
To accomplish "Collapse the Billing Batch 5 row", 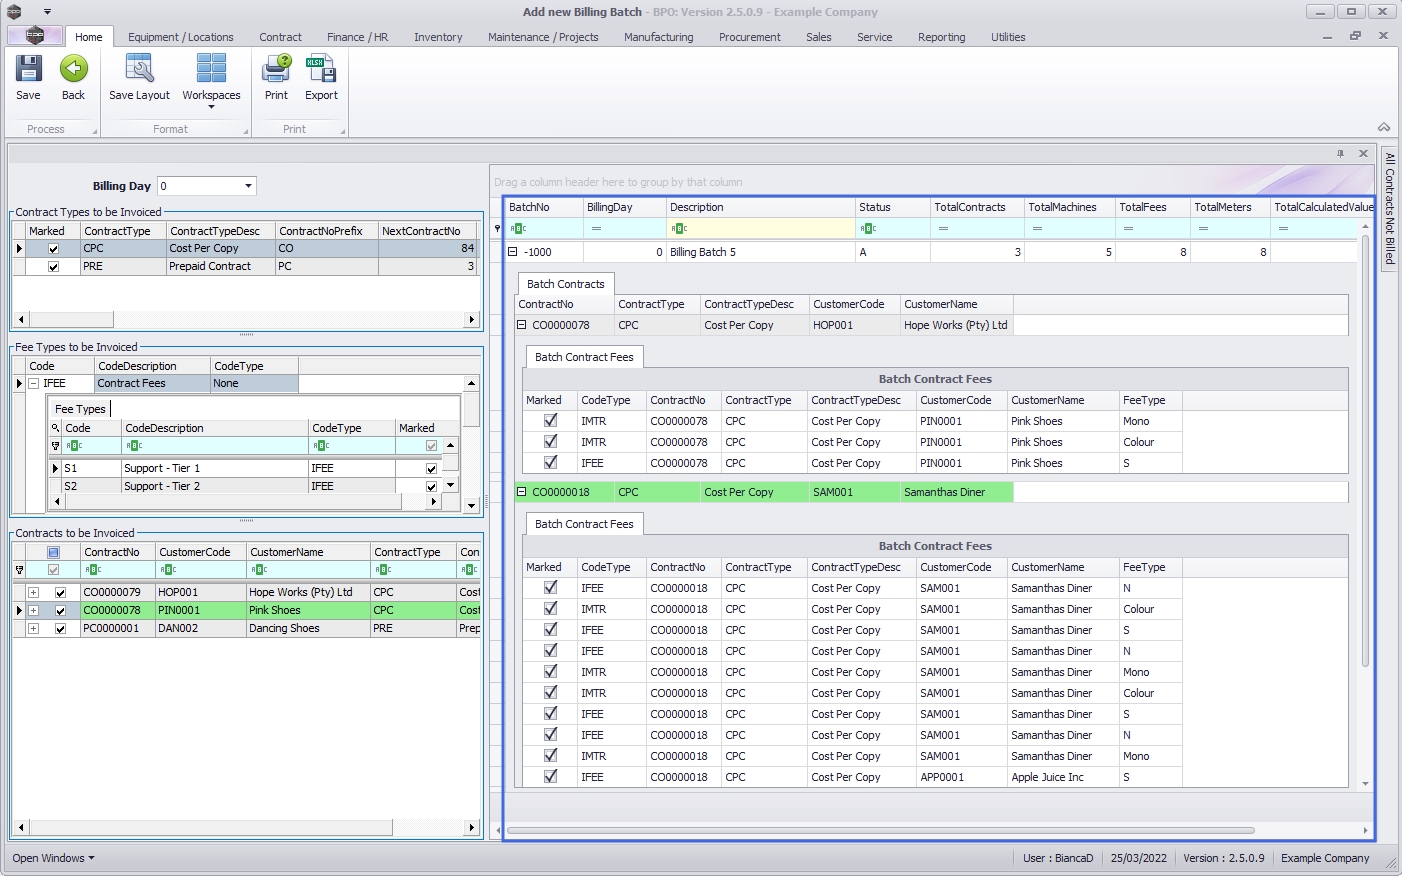I will pyautogui.click(x=513, y=252).
